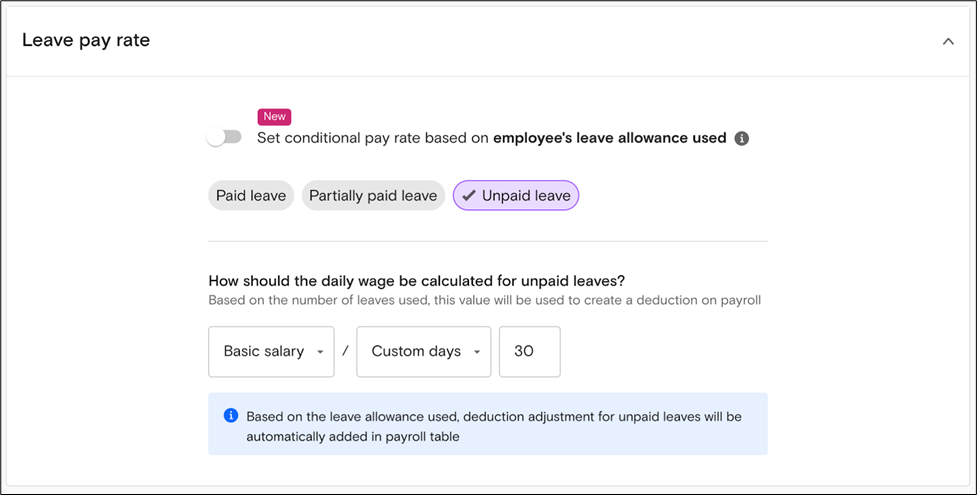
Task: Click blue info icon in deduction notice
Action: [231, 415]
